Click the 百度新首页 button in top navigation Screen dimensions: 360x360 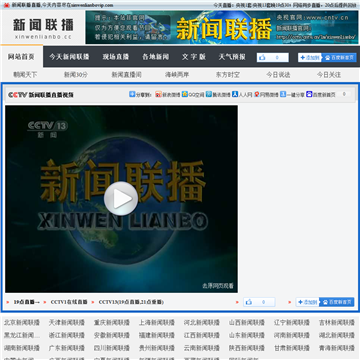click(x=339, y=58)
